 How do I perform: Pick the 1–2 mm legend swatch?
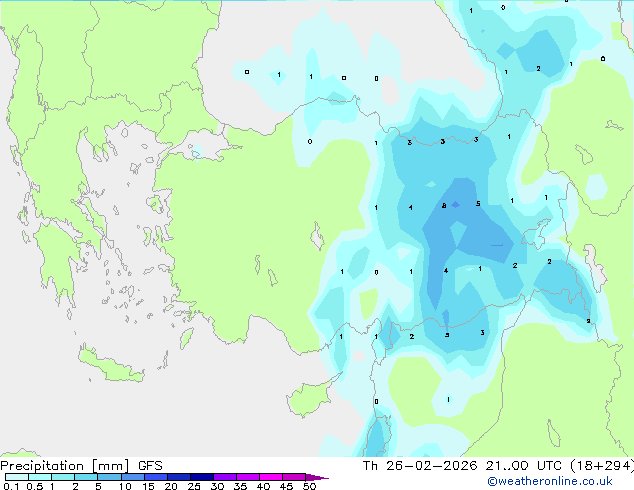click(x=63, y=477)
